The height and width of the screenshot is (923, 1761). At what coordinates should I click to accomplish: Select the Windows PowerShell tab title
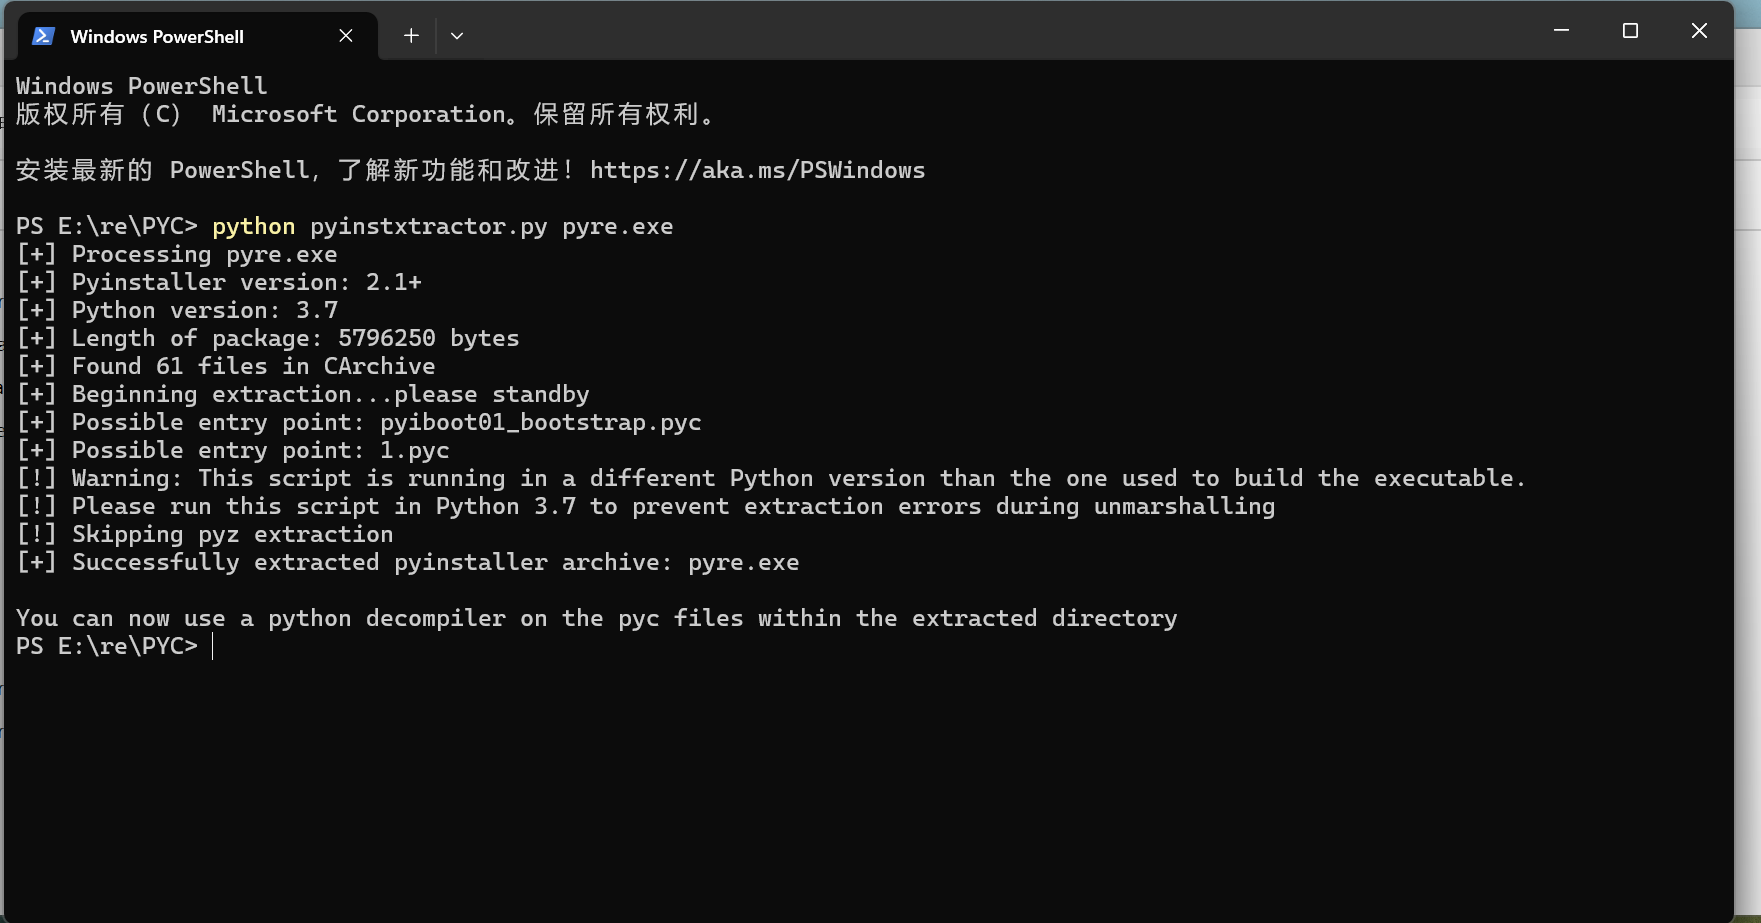[x=157, y=37]
